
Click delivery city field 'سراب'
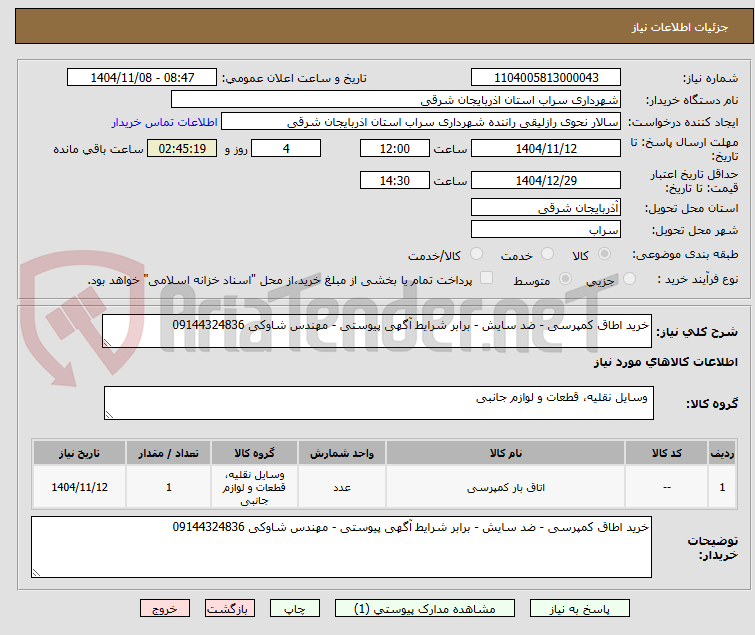click(546, 229)
